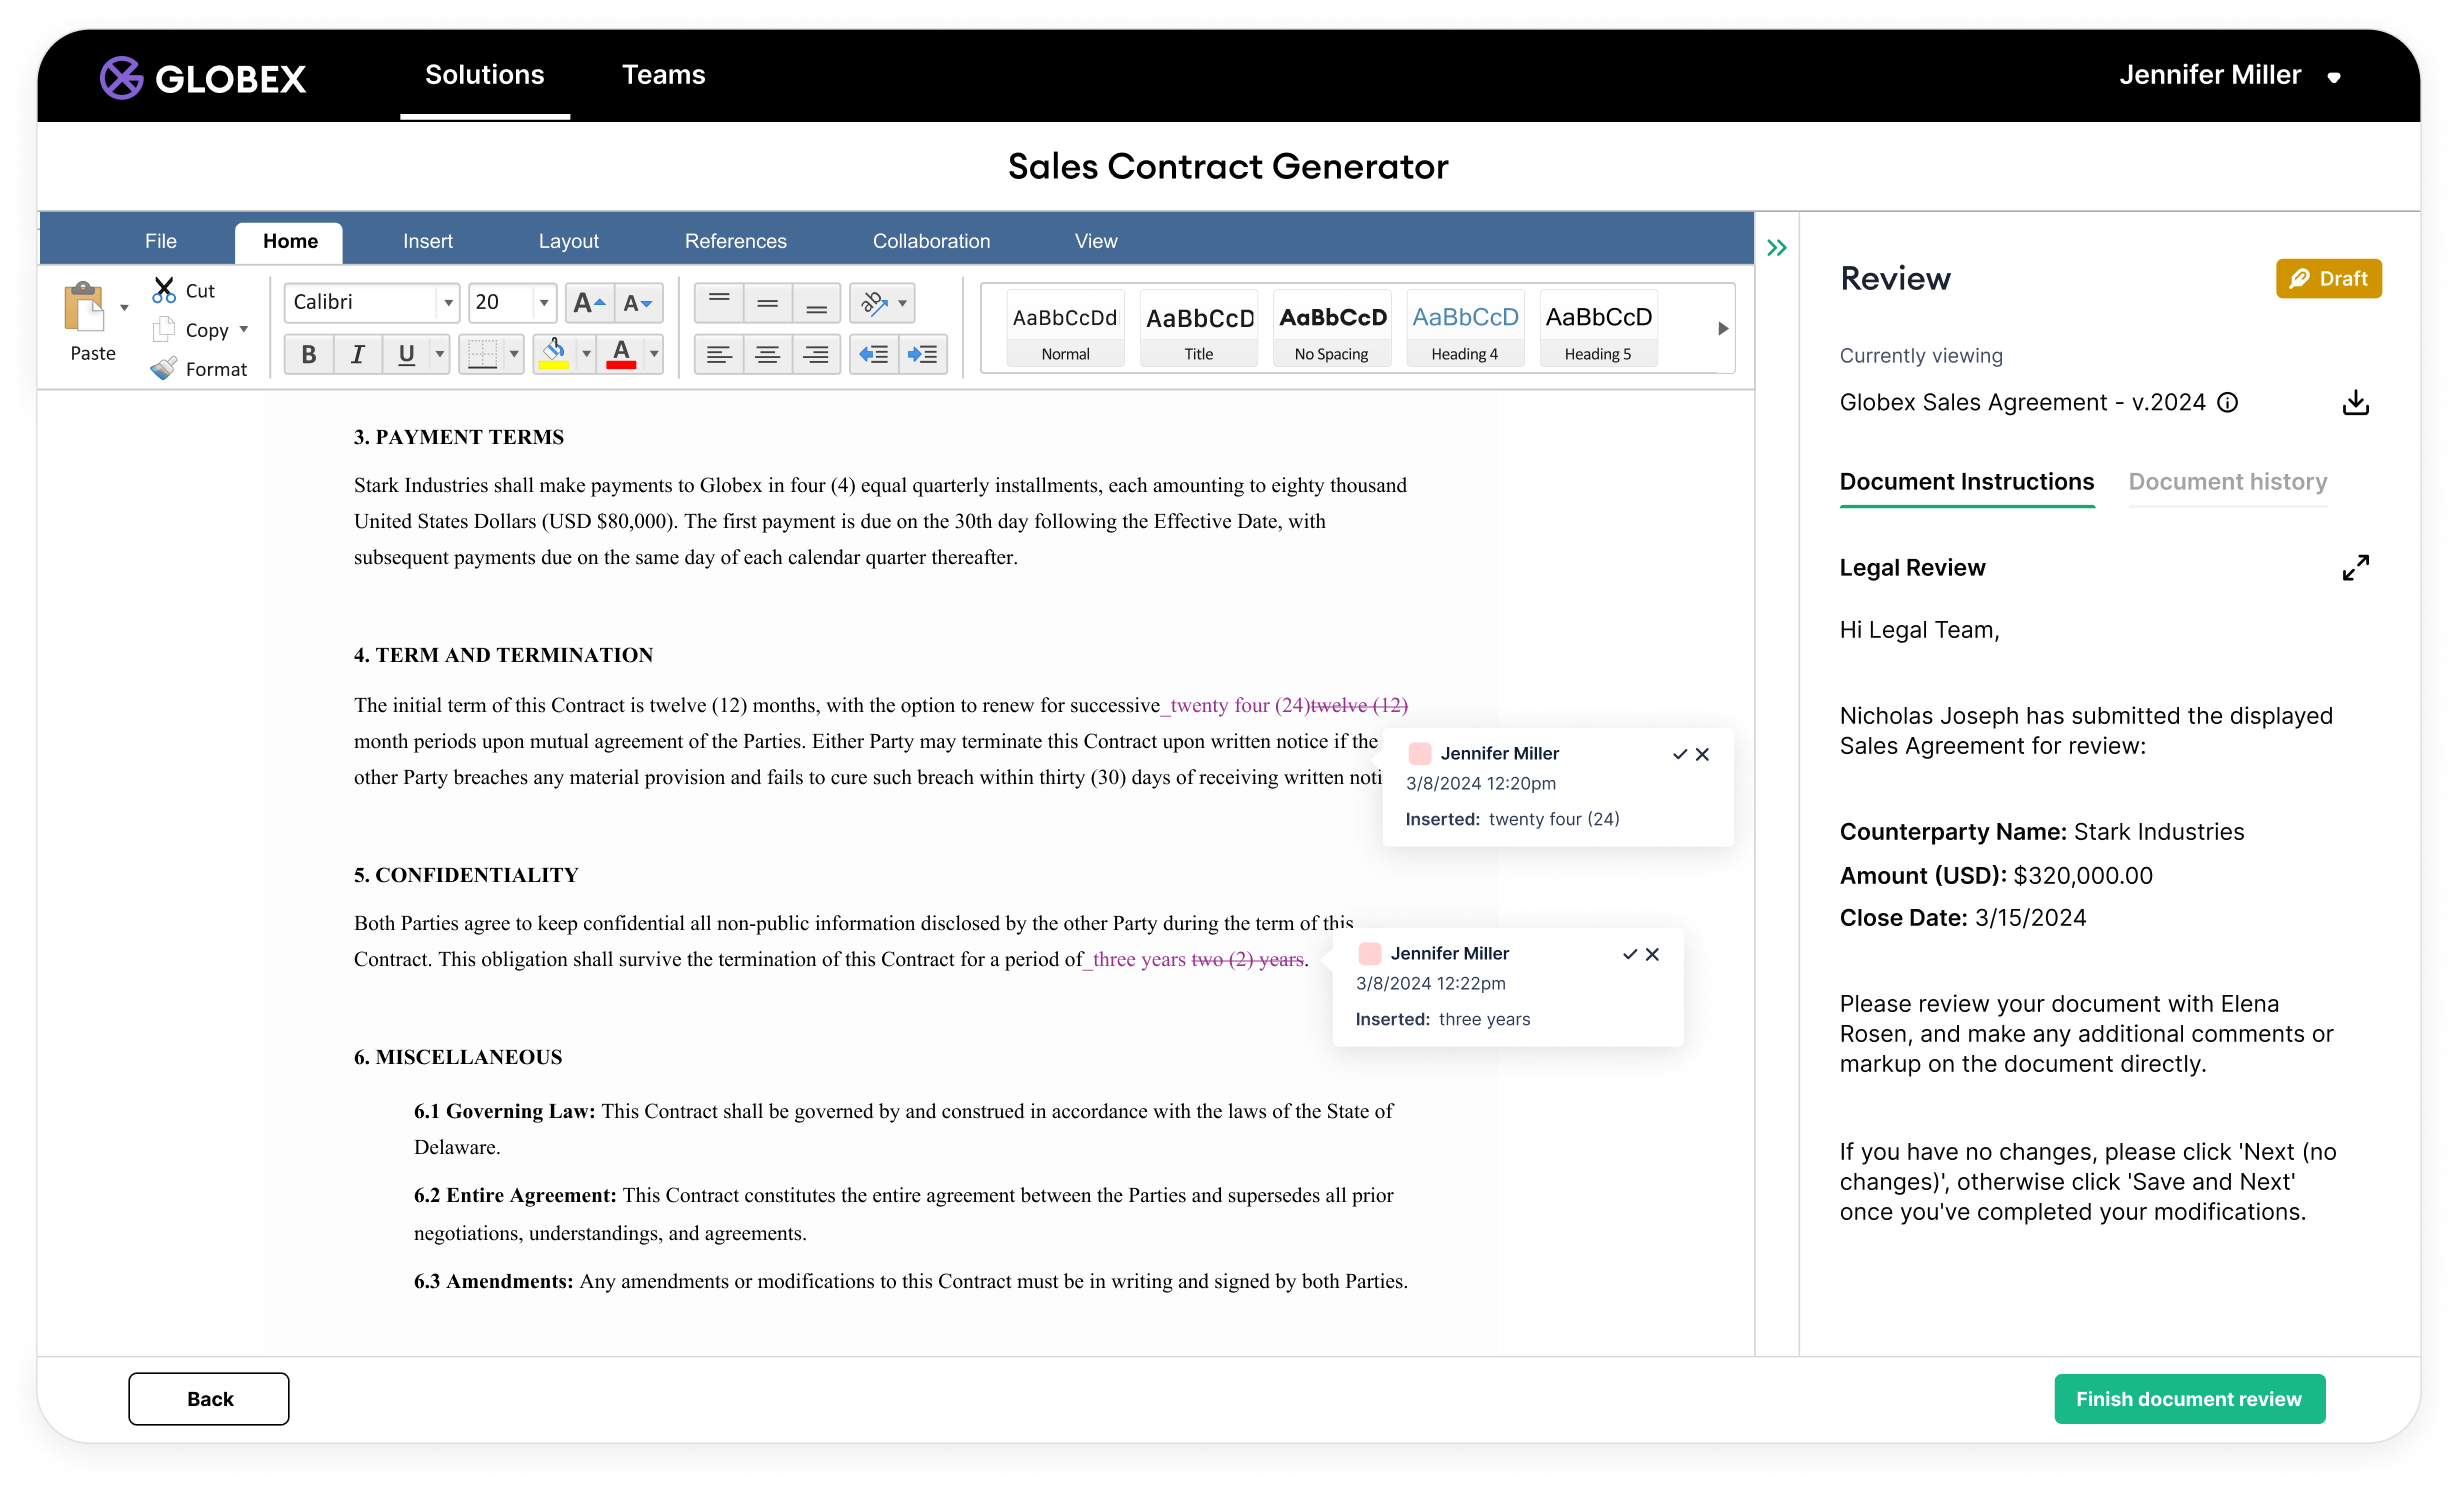Open the Jennifer Miller user menu
Screen dimensions: 2456x1486
pyautogui.click(x=2229, y=75)
